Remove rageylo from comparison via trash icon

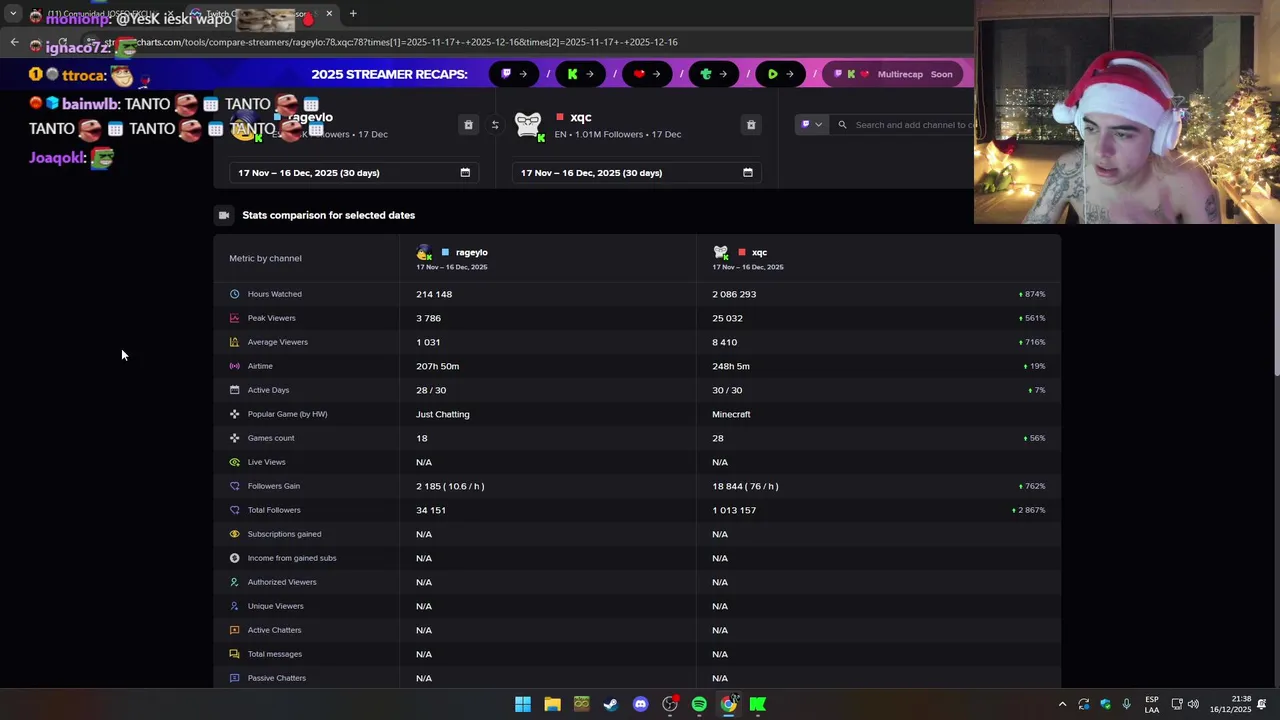pyautogui.click(x=468, y=125)
